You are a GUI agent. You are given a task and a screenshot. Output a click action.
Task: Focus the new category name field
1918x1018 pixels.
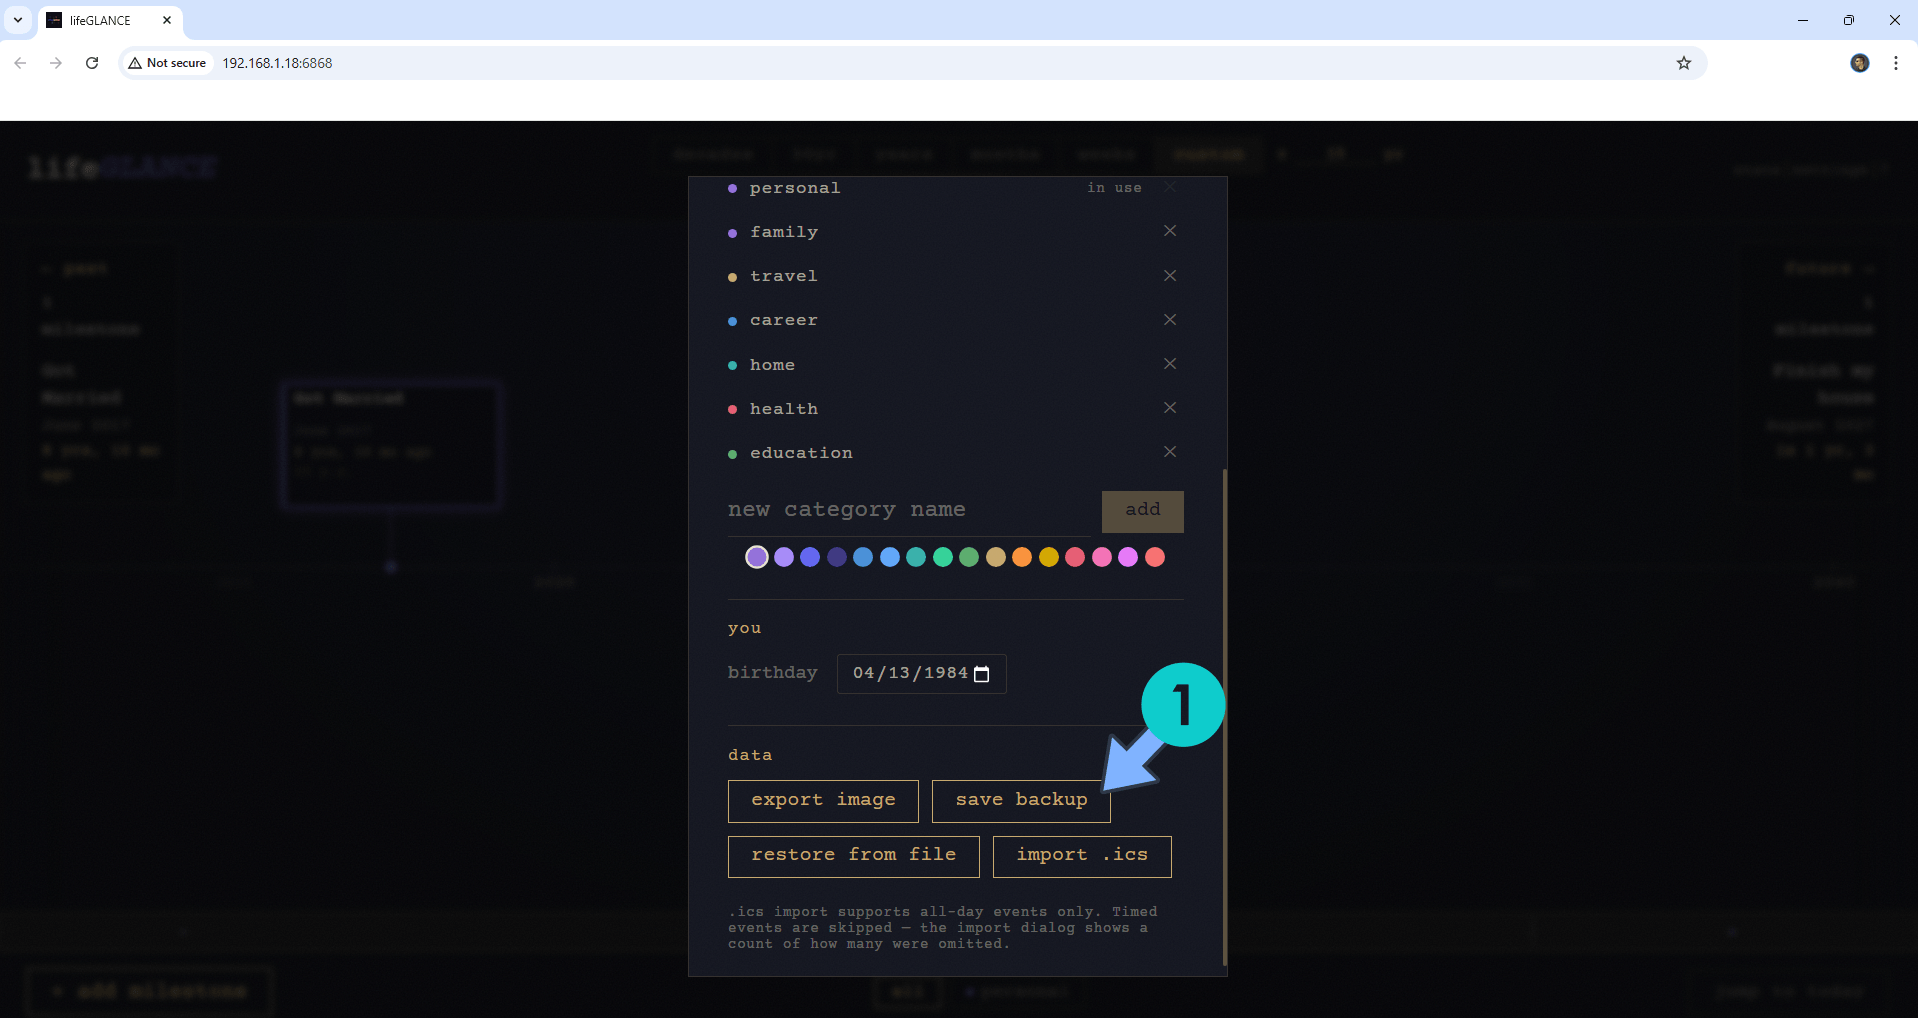click(x=908, y=511)
